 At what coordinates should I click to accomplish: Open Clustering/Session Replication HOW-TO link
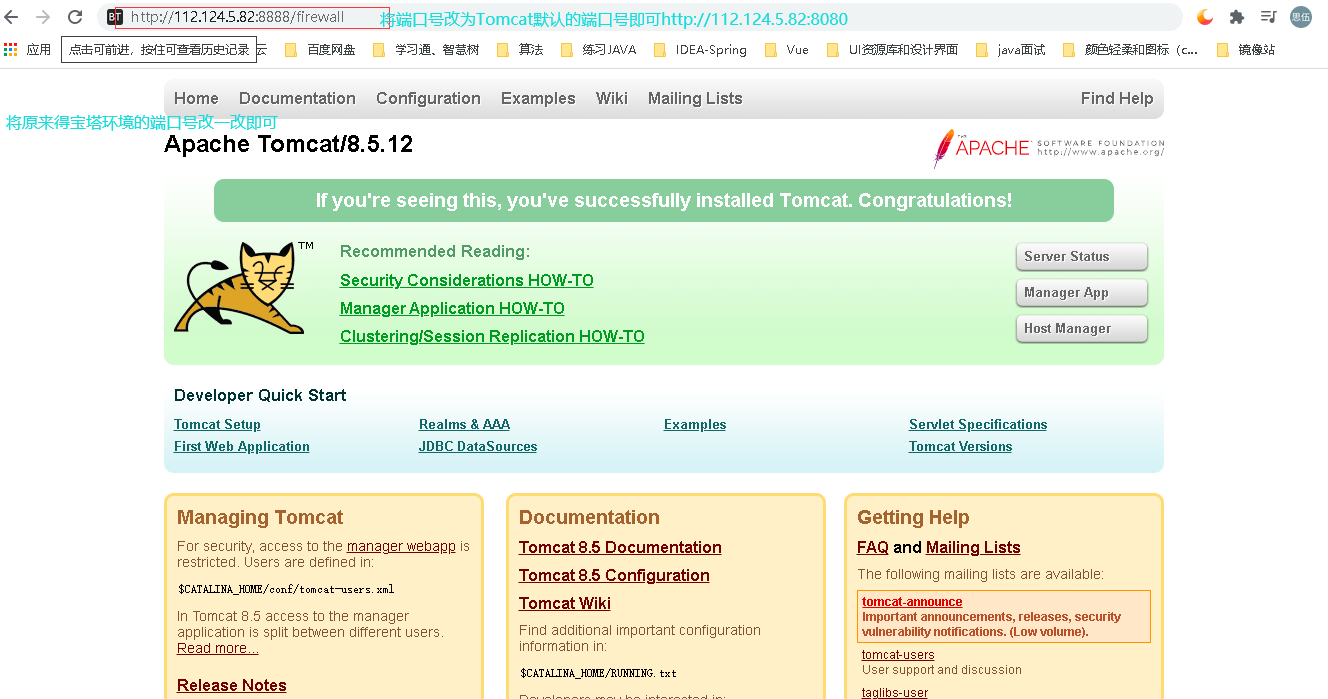pyautogui.click(x=492, y=336)
